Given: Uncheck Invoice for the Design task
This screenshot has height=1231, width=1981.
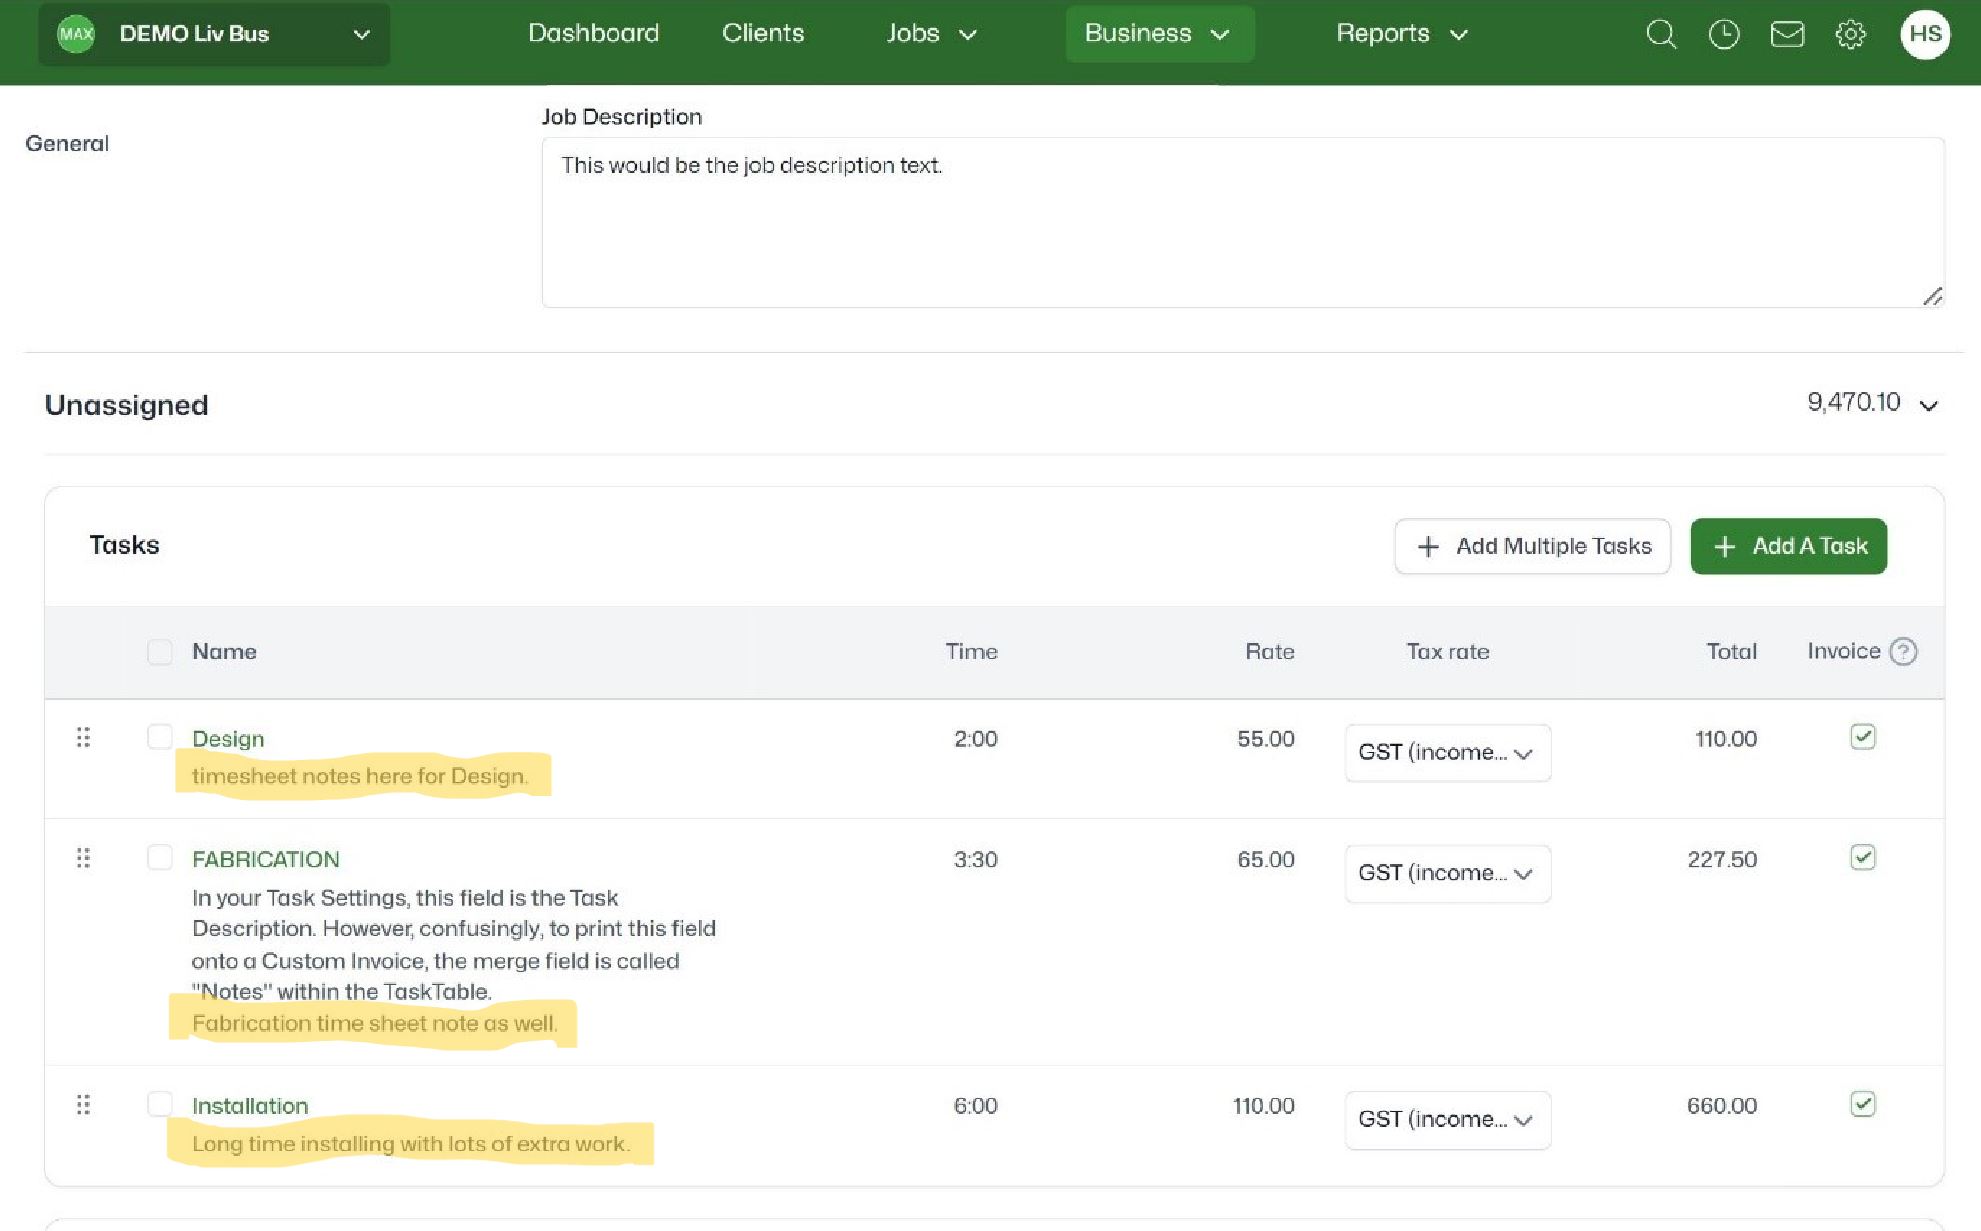Looking at the screenshot, I should pos(1862,737).
